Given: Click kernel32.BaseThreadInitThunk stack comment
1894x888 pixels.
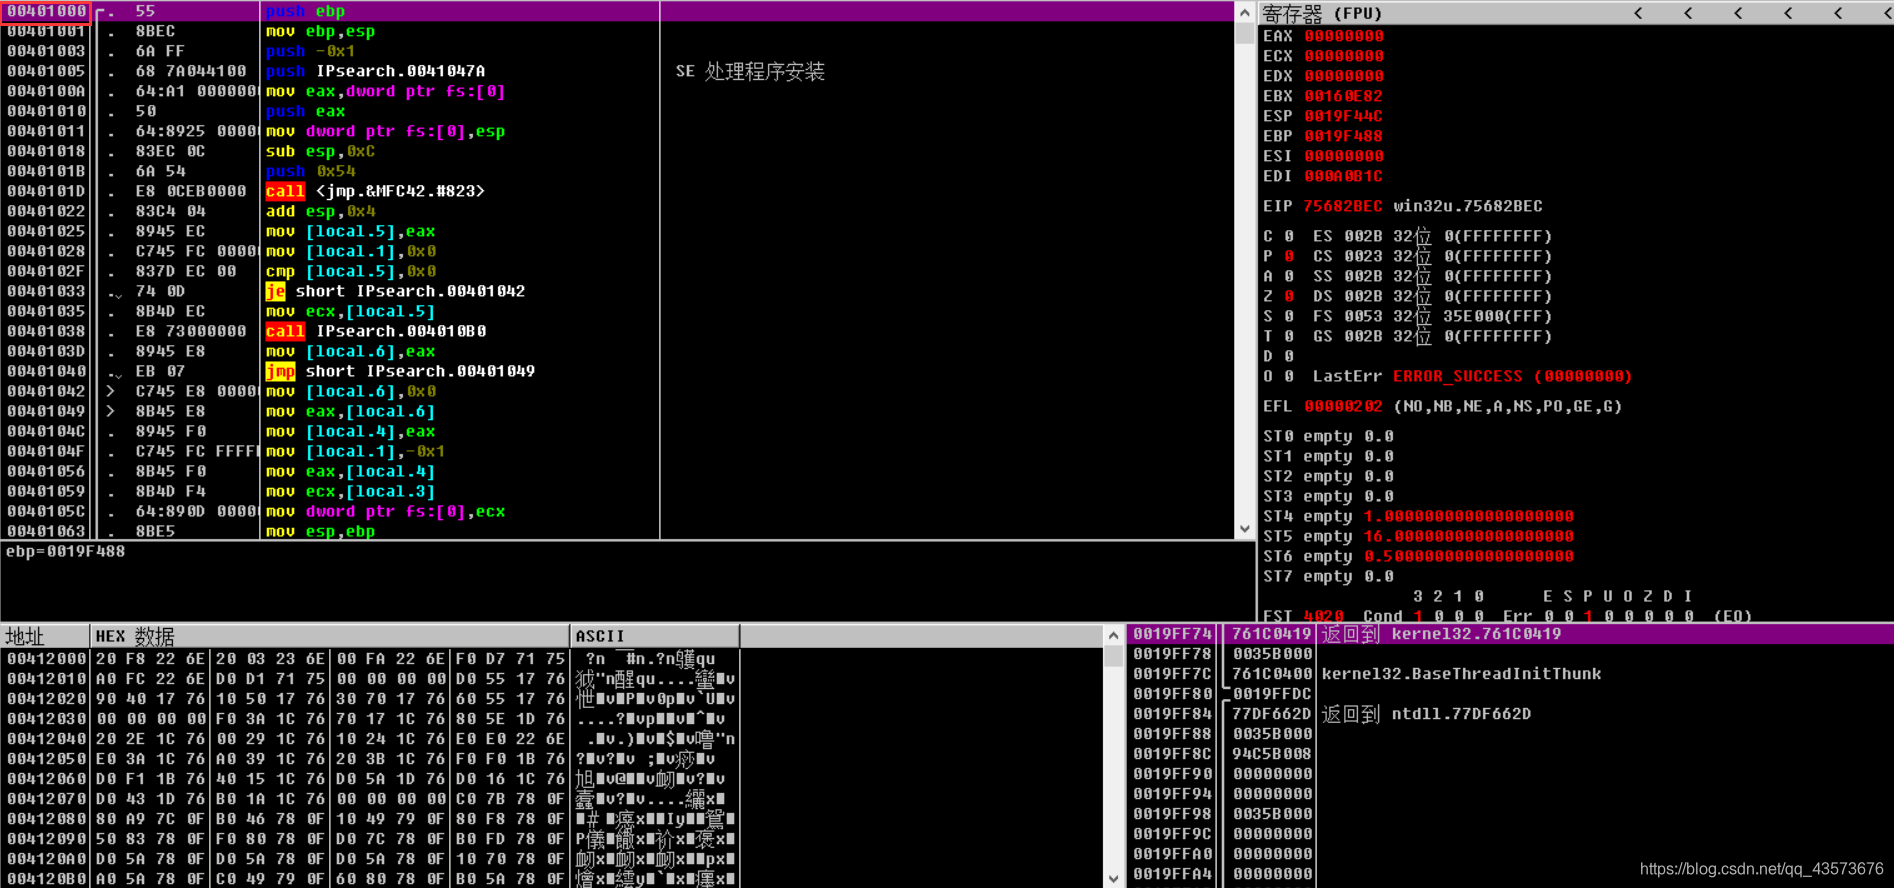Looking at the screenshot, I should tap(1461, 674).
